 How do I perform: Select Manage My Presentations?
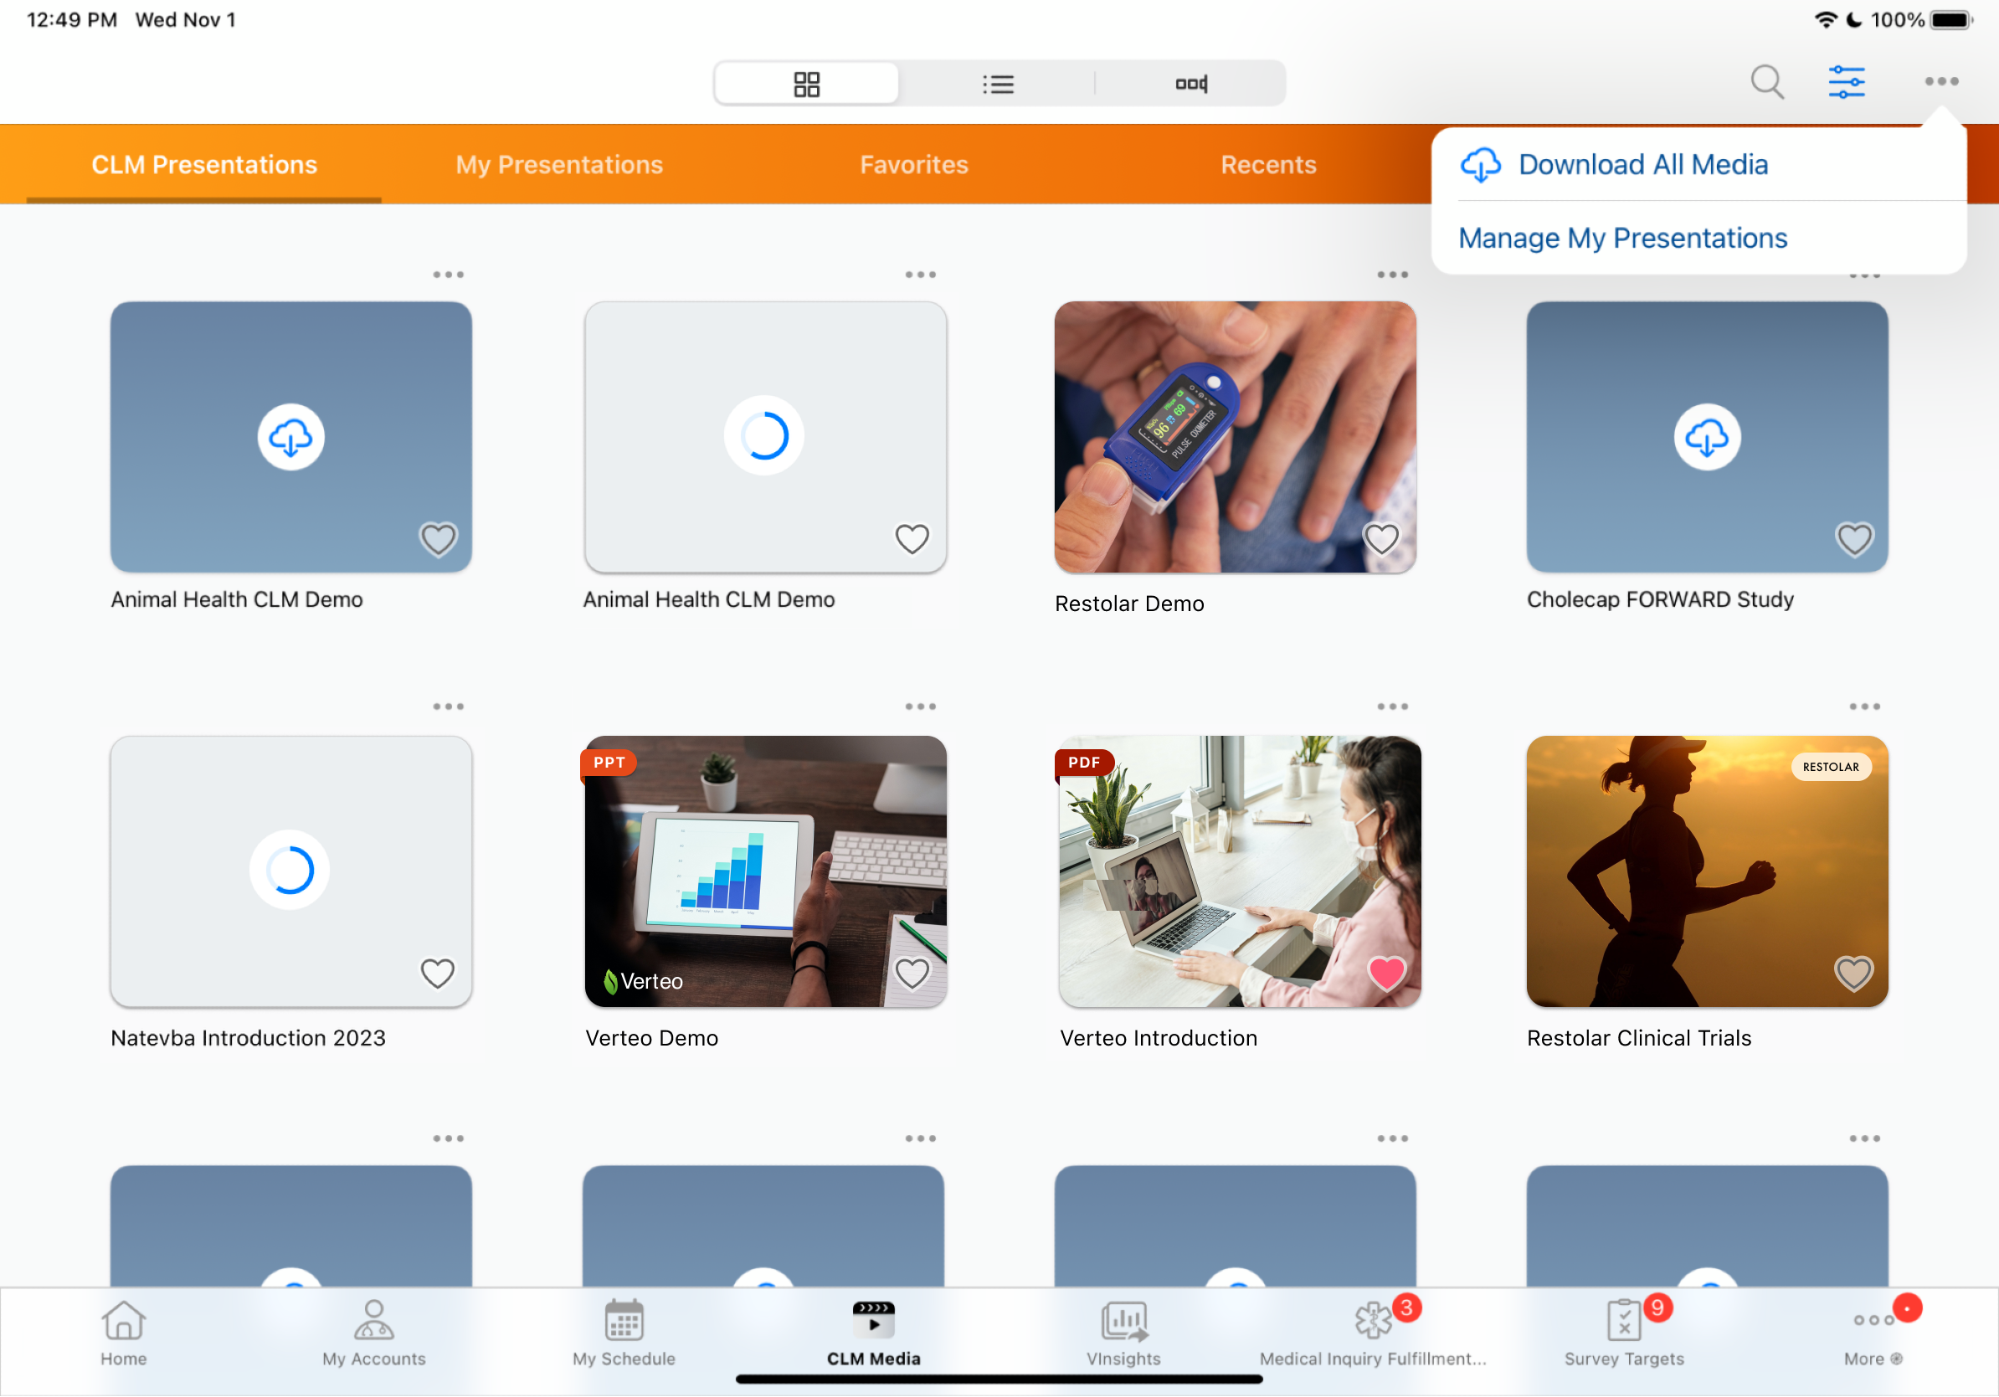tap(1622, 238)
